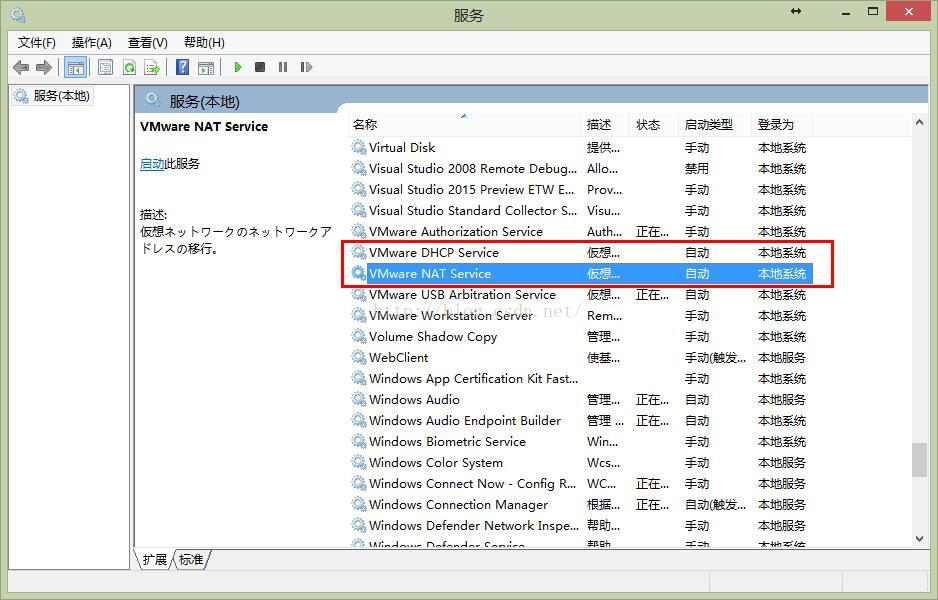
Task: Click the Services app icon in title bar
Action: click(19, 14)
